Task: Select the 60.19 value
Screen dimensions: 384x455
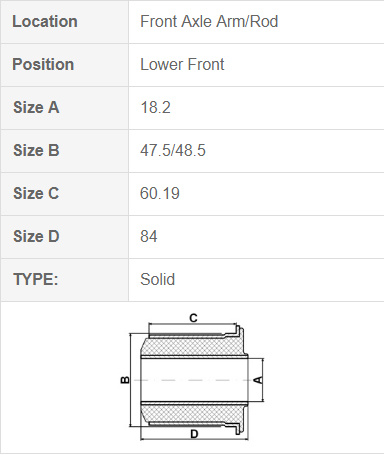Action: click(x=160, y=193)
